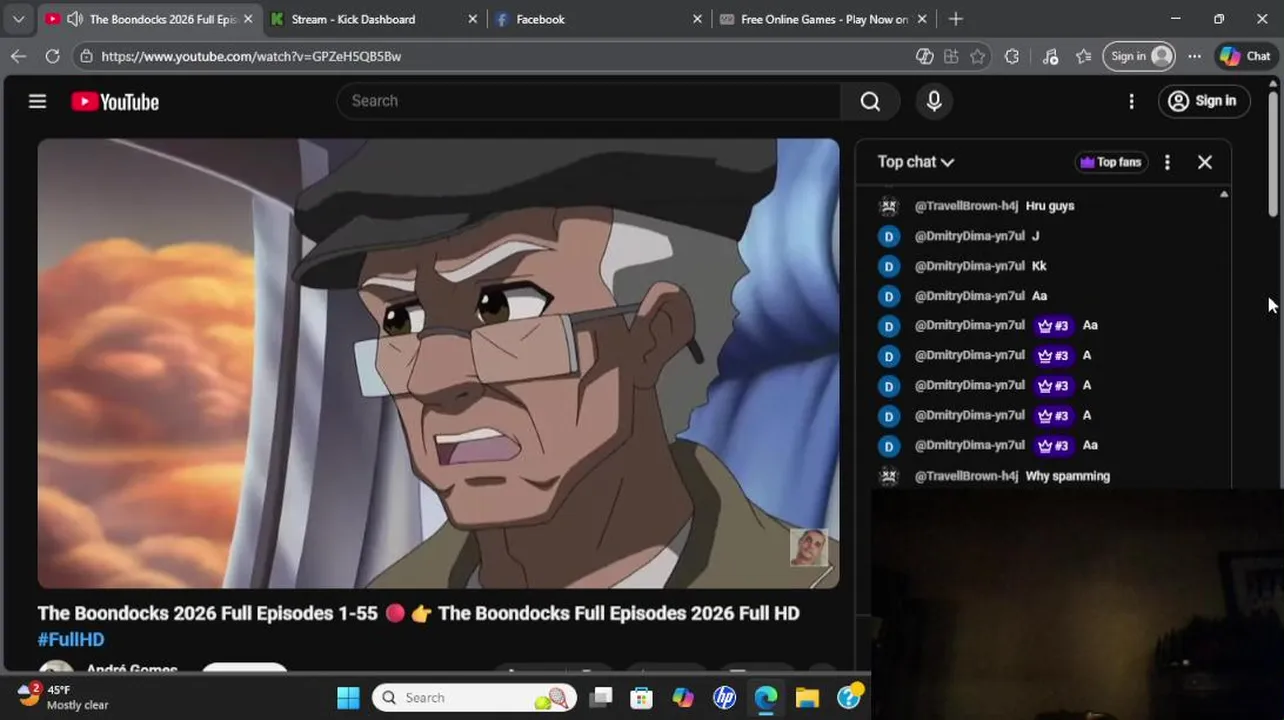Viewport: 1284px width, 720px height.
Task: Open Copilot Chat sidebar
Action: click(1245, 56)
